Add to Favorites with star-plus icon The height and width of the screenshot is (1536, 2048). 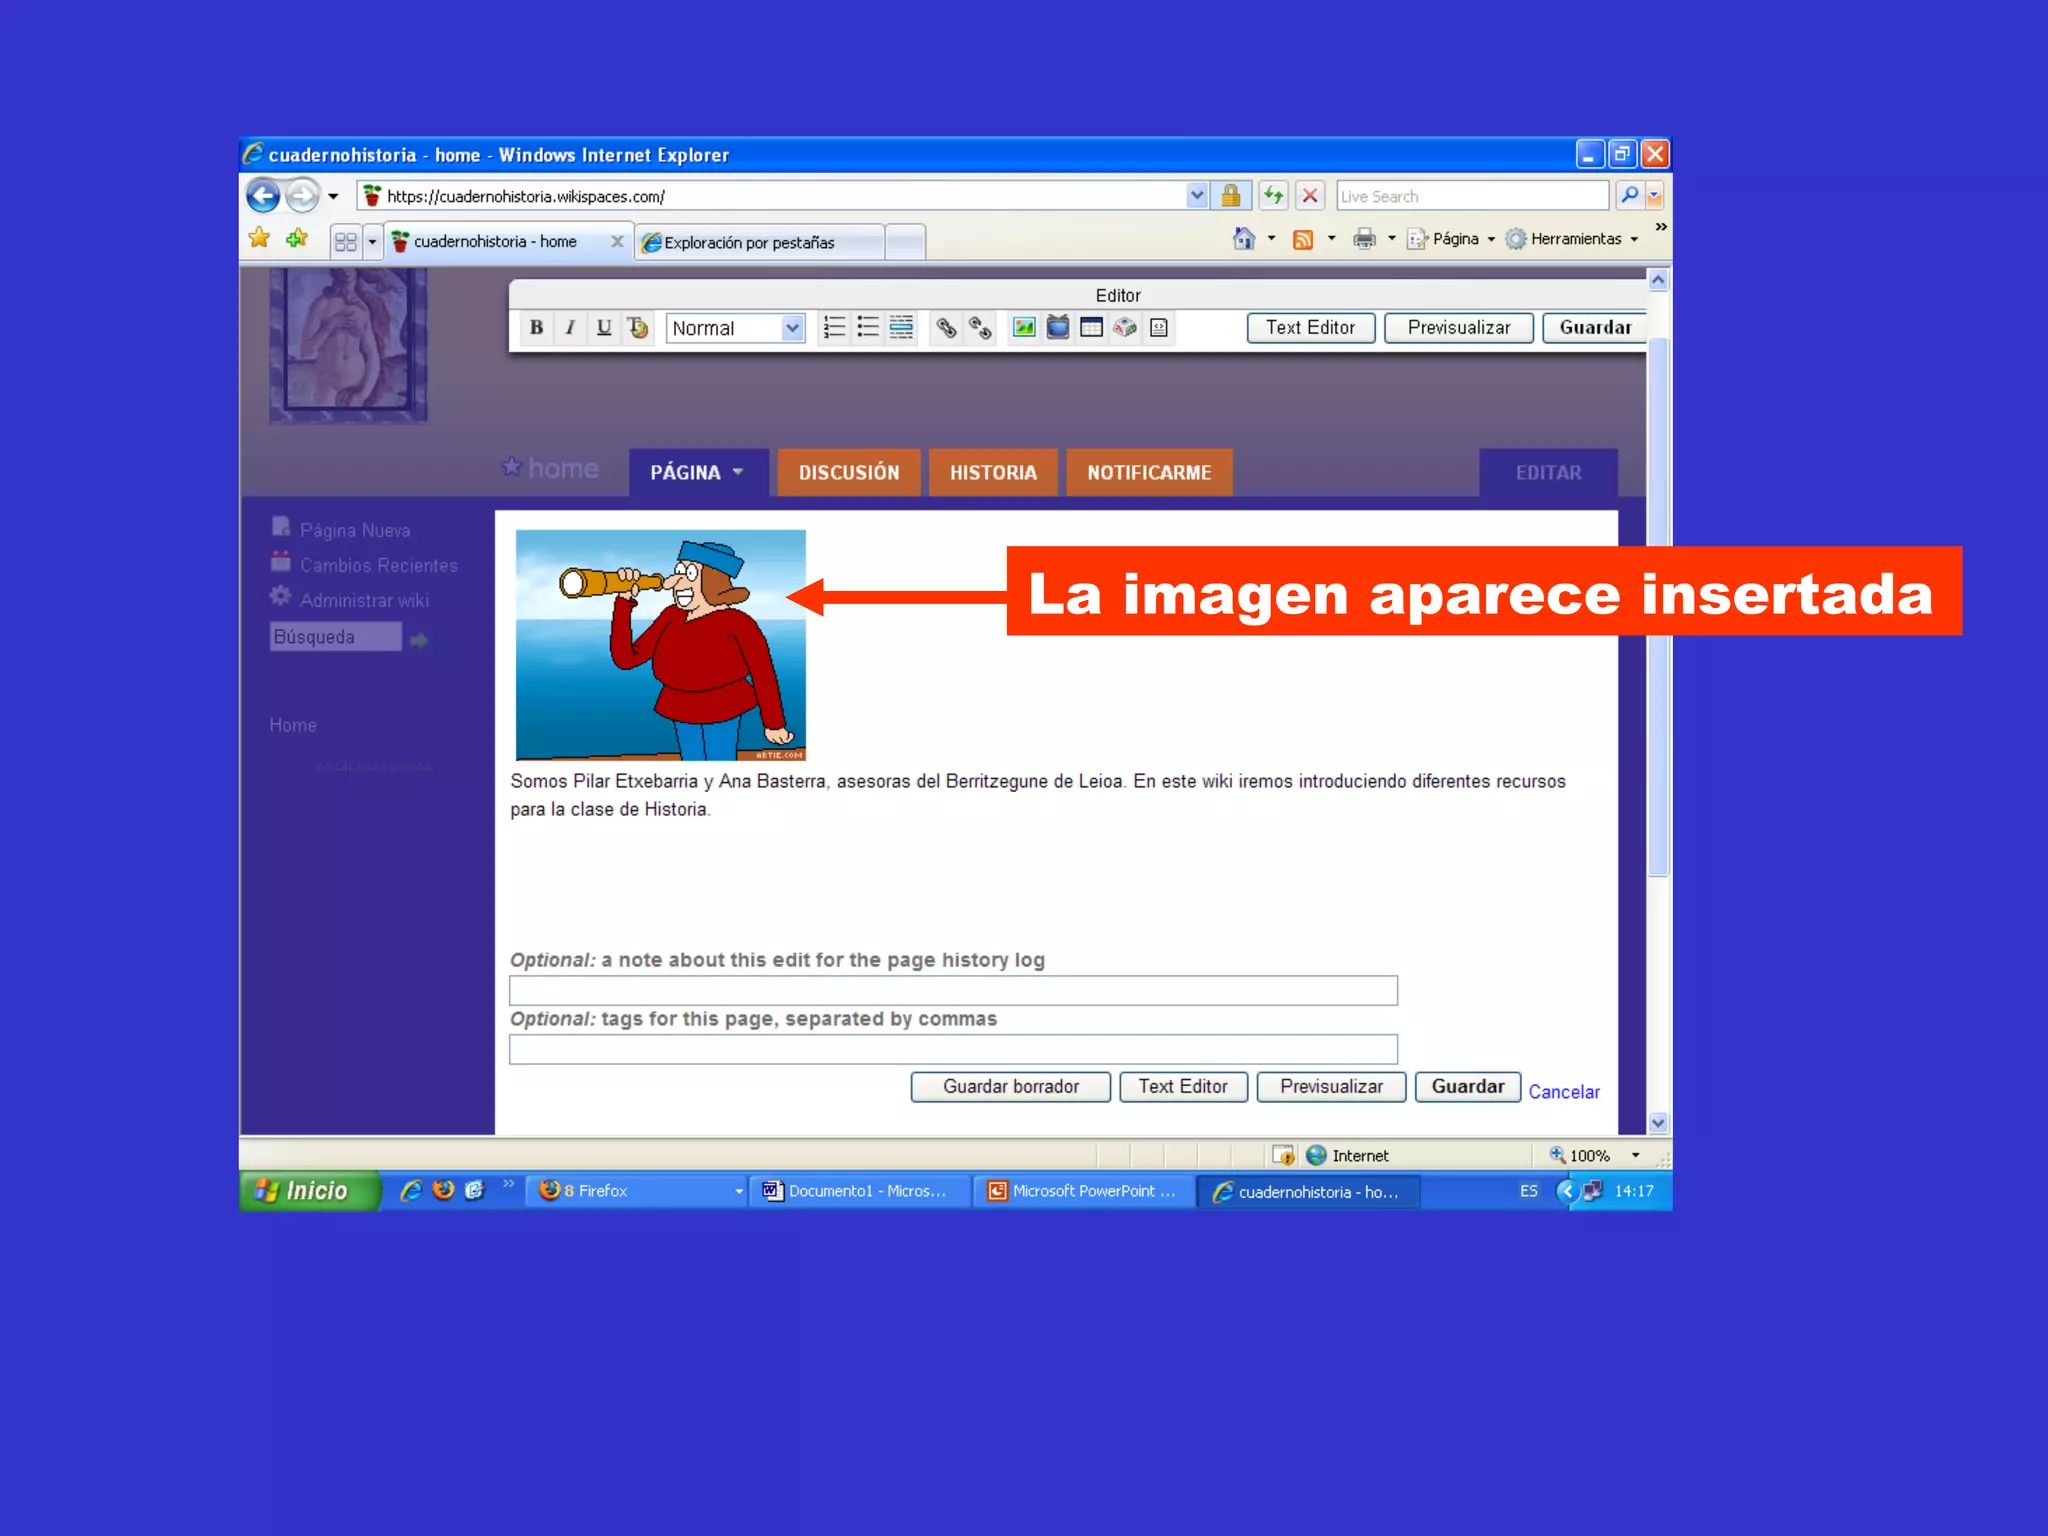coord(297,238)
